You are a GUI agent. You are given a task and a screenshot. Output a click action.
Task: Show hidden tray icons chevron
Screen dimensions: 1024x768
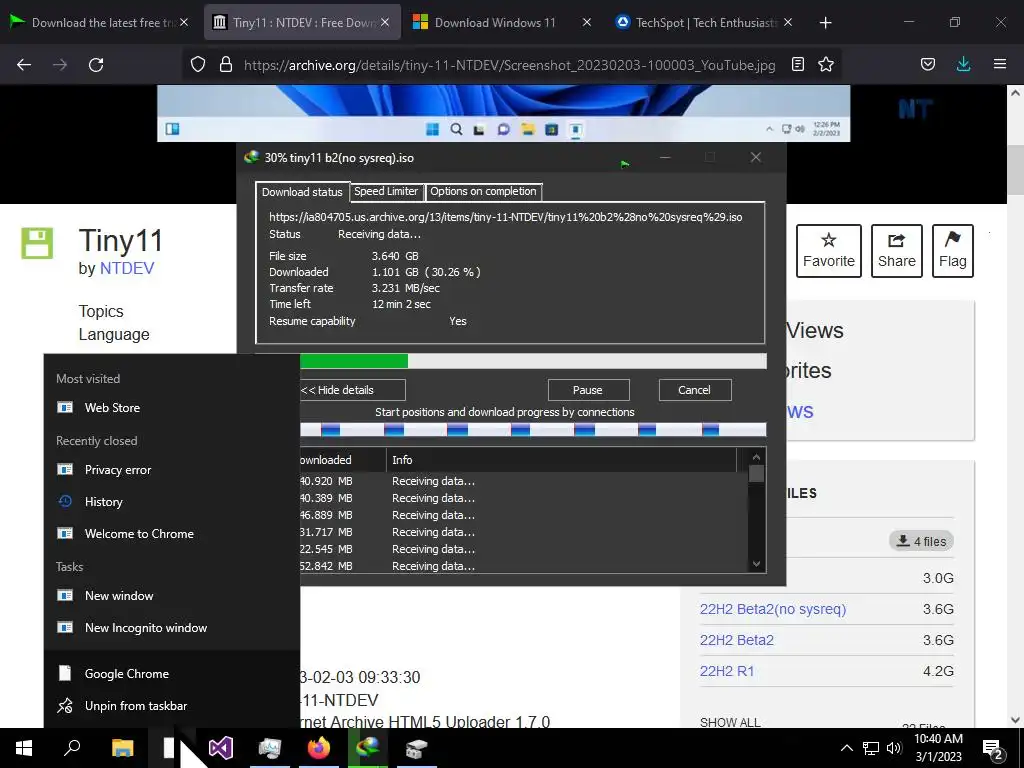pos(846,748)
